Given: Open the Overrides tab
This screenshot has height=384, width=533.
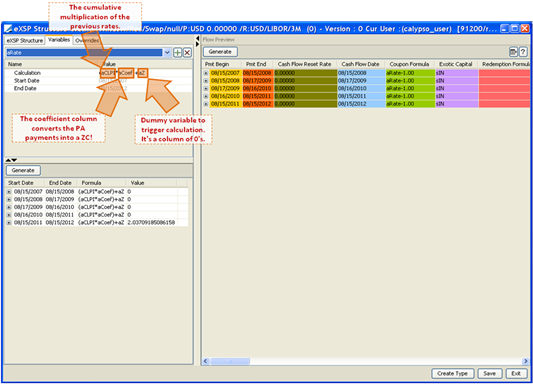Looking at the screenshot, I should tap(87, 40).
